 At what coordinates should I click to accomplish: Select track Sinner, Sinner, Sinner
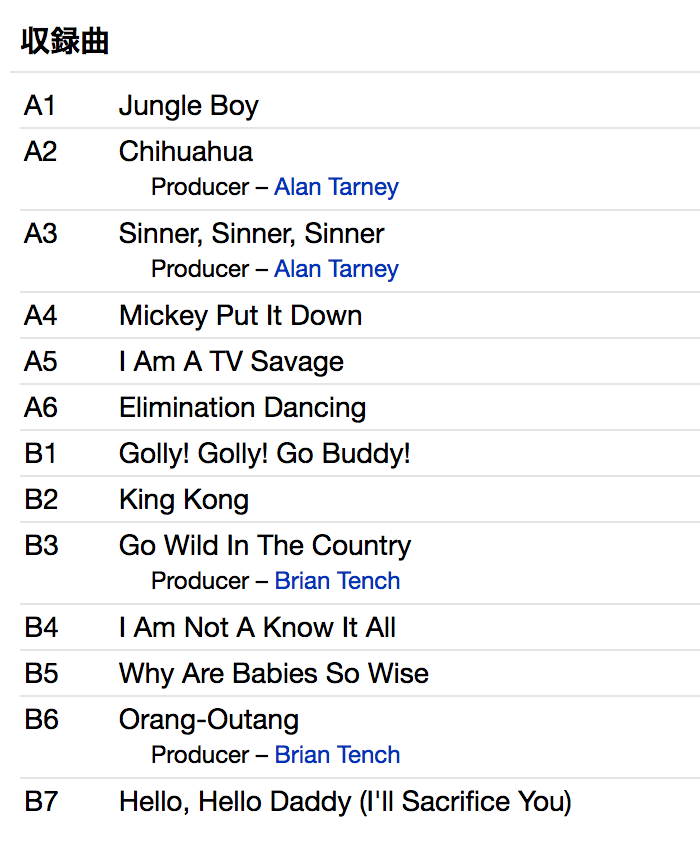pos(251,234)
